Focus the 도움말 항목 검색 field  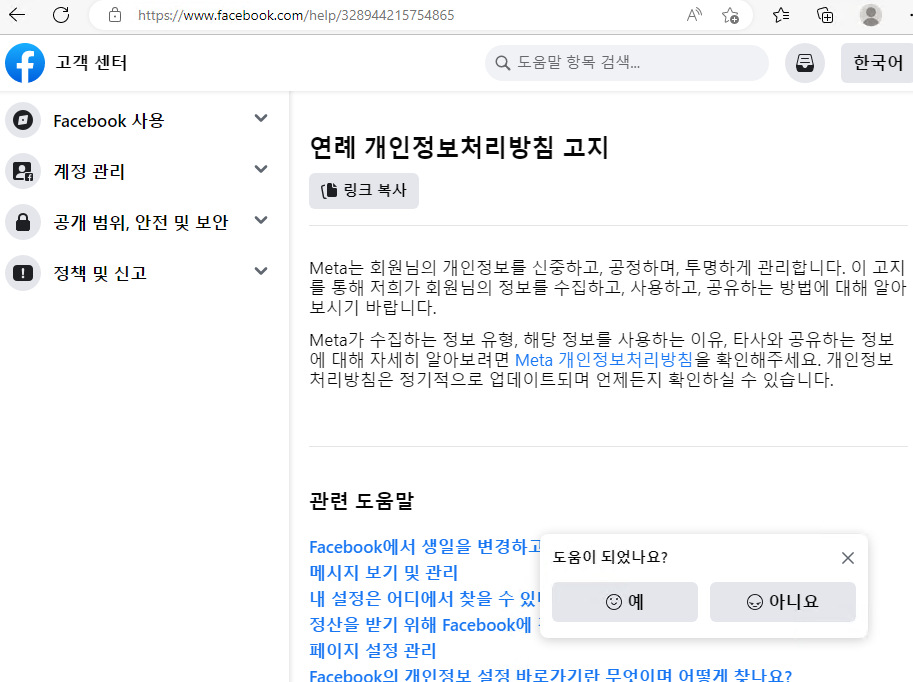tap(627, 63)
